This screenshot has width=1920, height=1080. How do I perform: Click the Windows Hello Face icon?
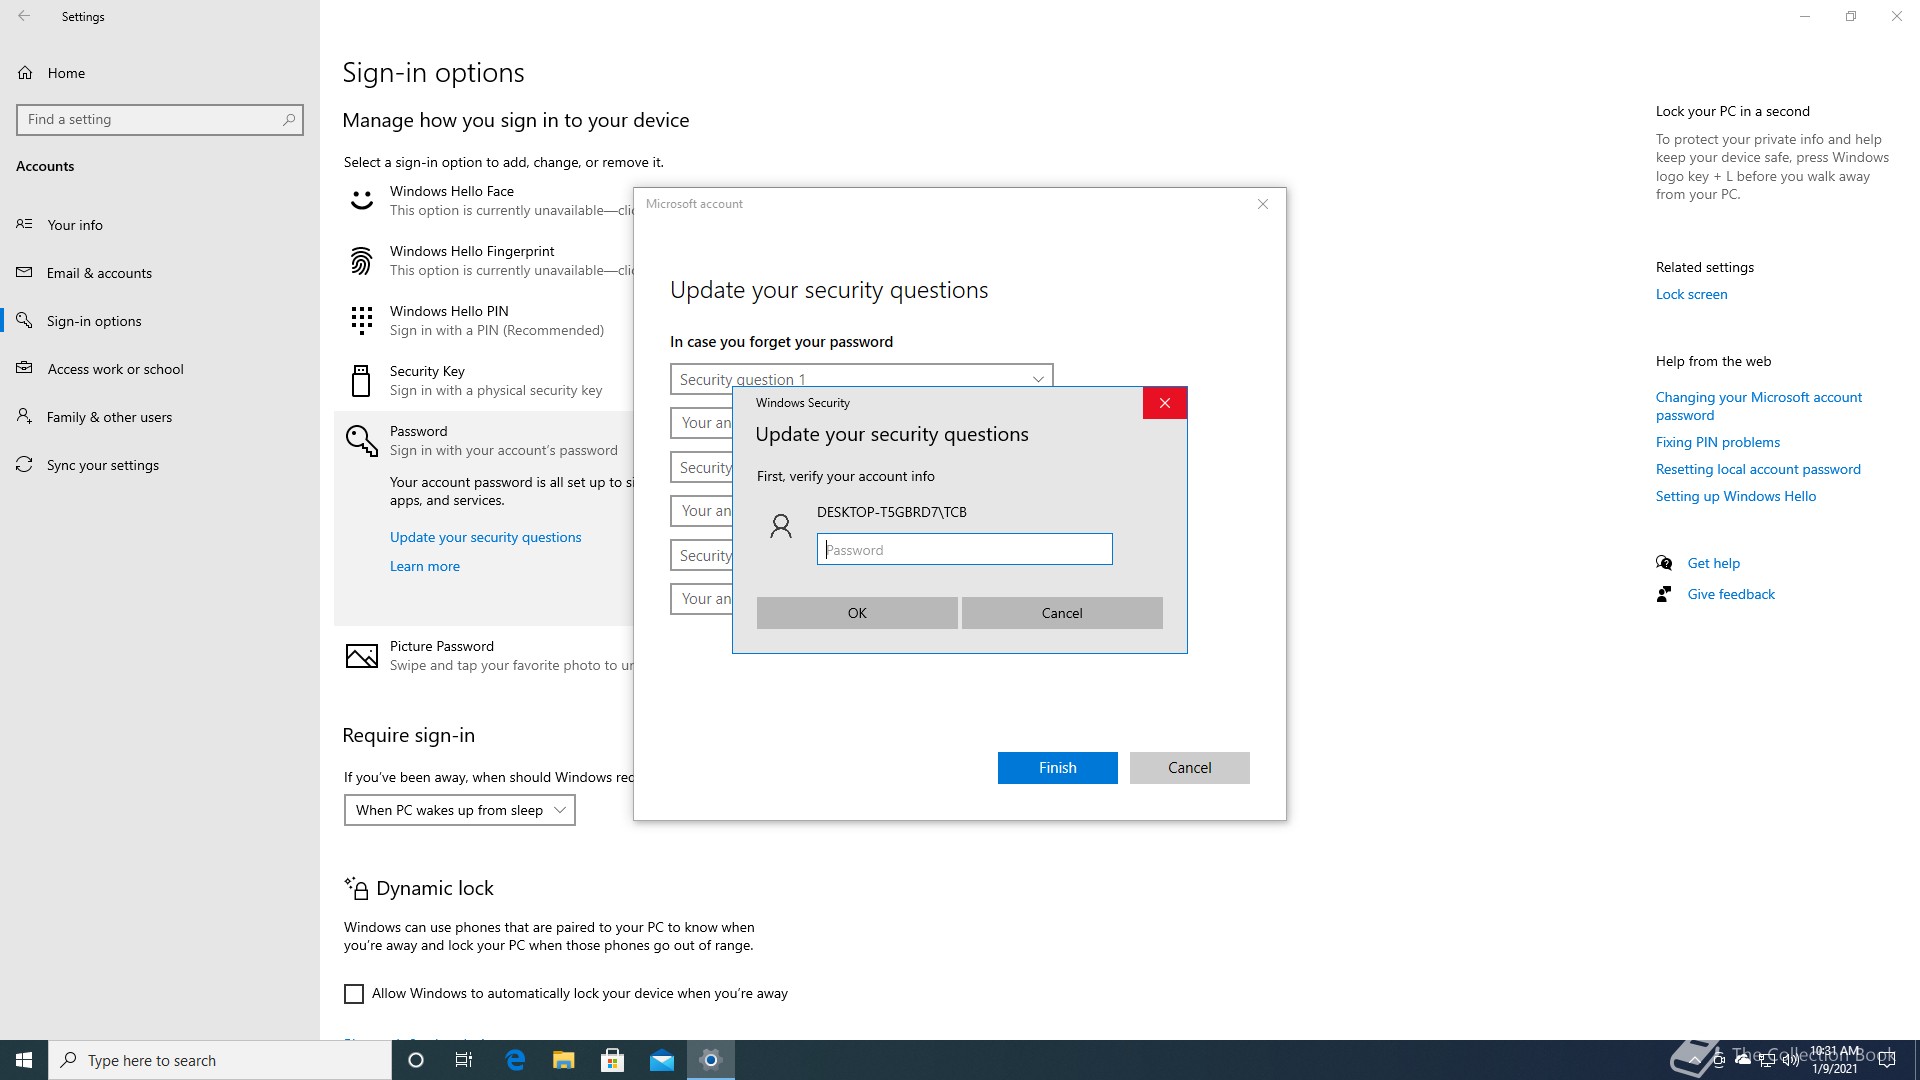click(361, 201)
